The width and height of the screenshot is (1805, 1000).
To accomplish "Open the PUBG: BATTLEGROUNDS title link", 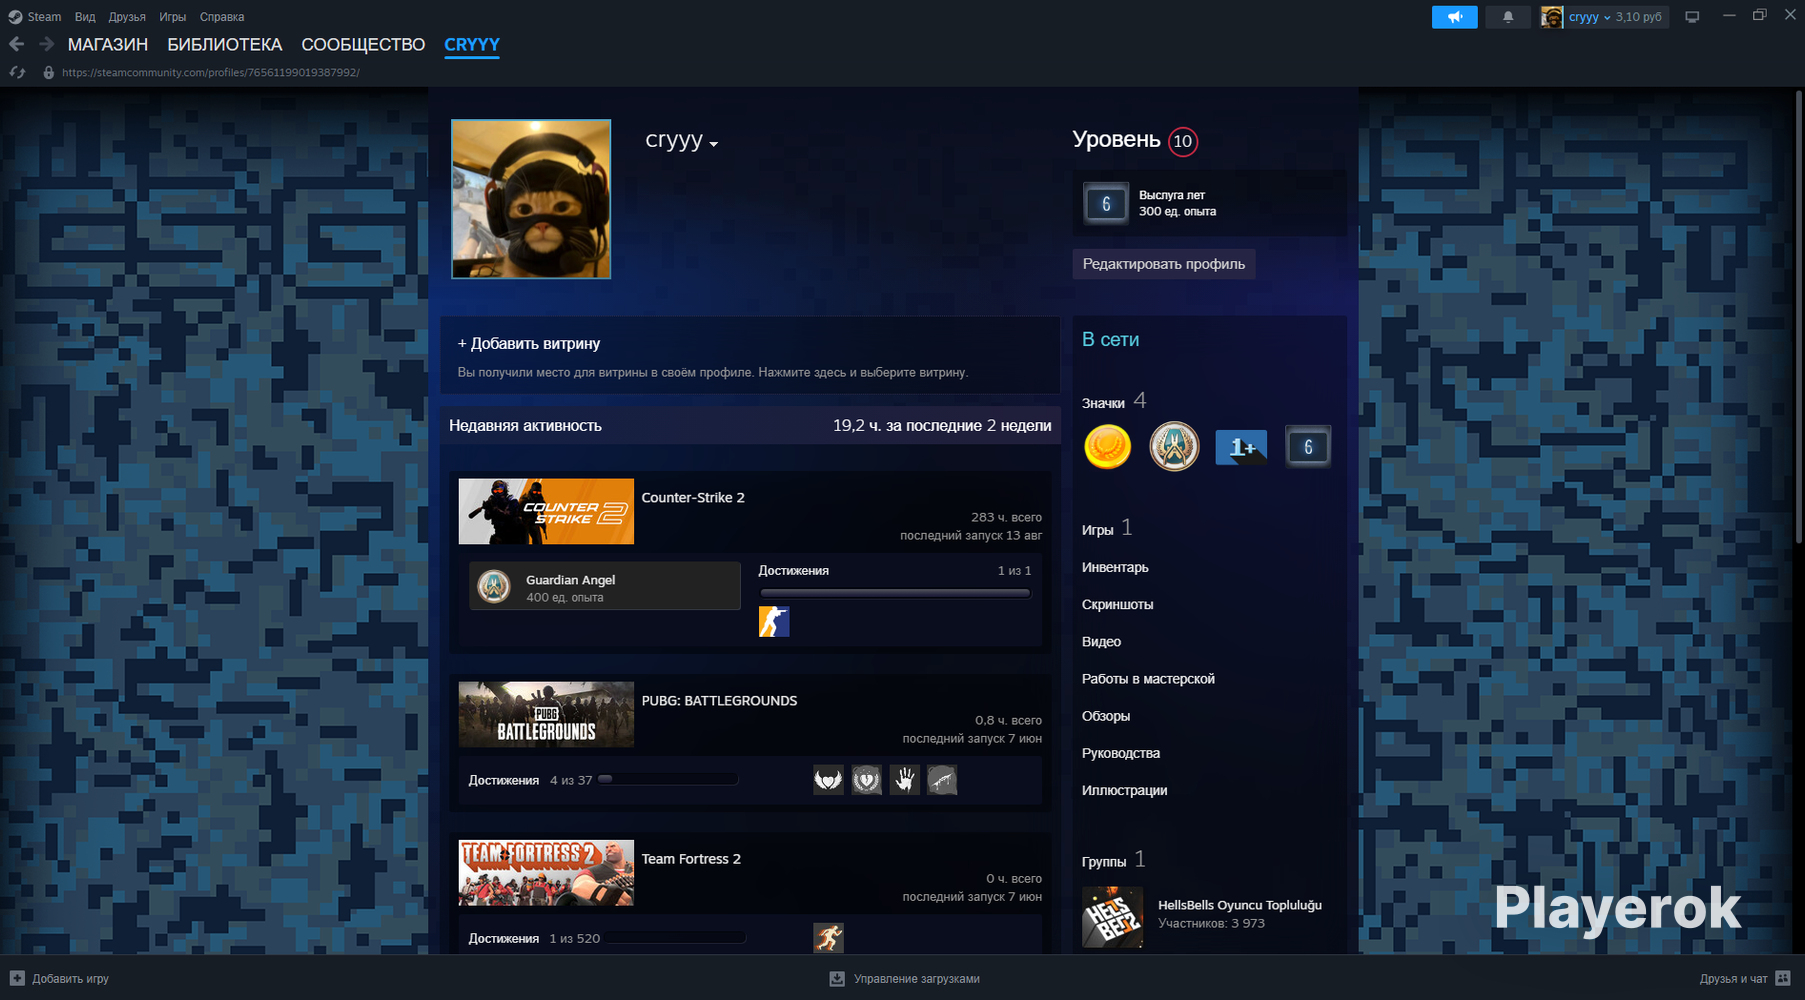I will 719,701.
